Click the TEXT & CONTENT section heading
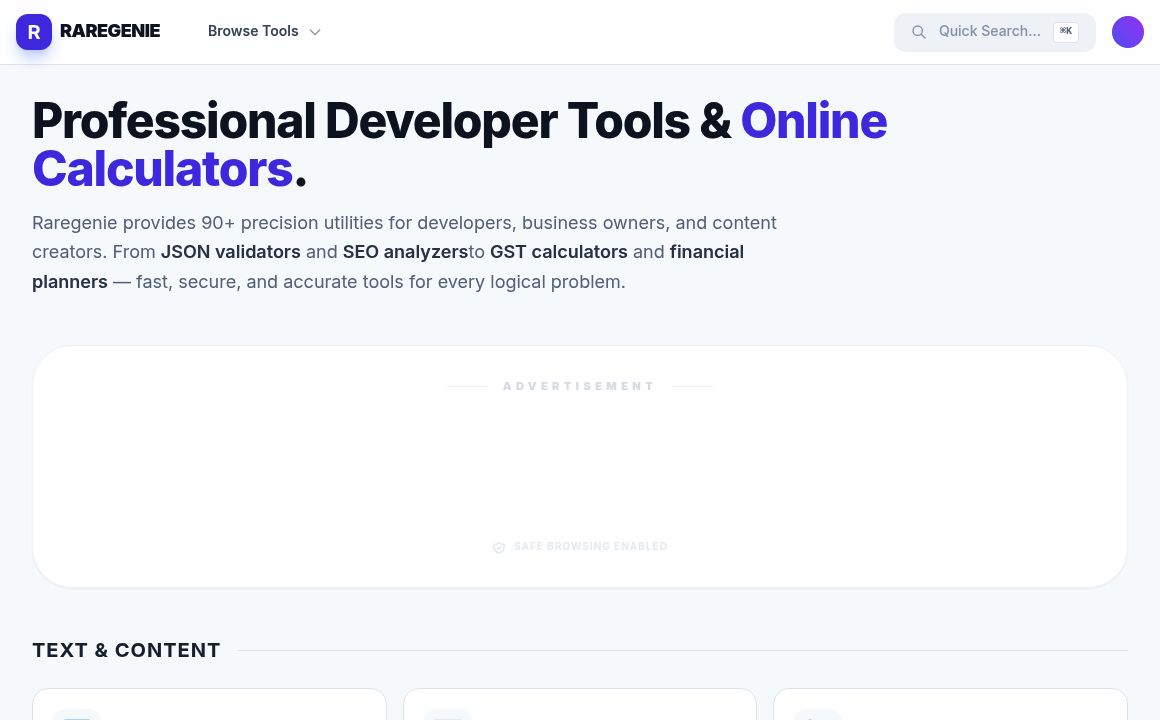1160x720 pixels. 126,650
